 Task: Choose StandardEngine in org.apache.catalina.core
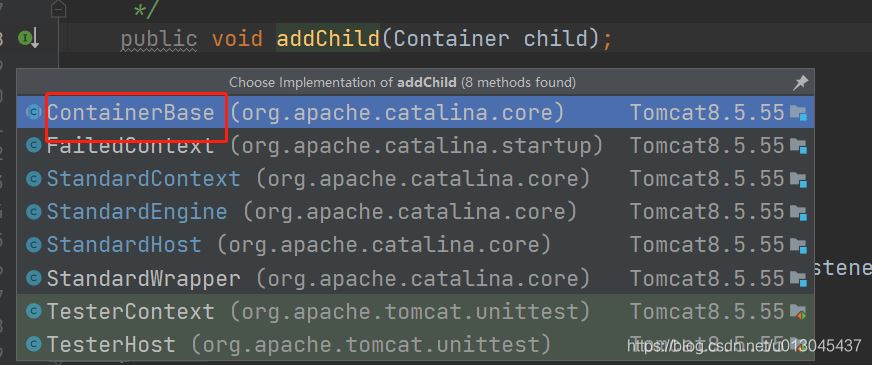point(415,212)
